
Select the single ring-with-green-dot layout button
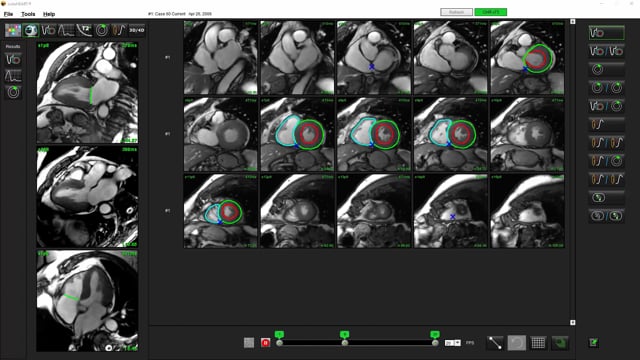(607, 69)
